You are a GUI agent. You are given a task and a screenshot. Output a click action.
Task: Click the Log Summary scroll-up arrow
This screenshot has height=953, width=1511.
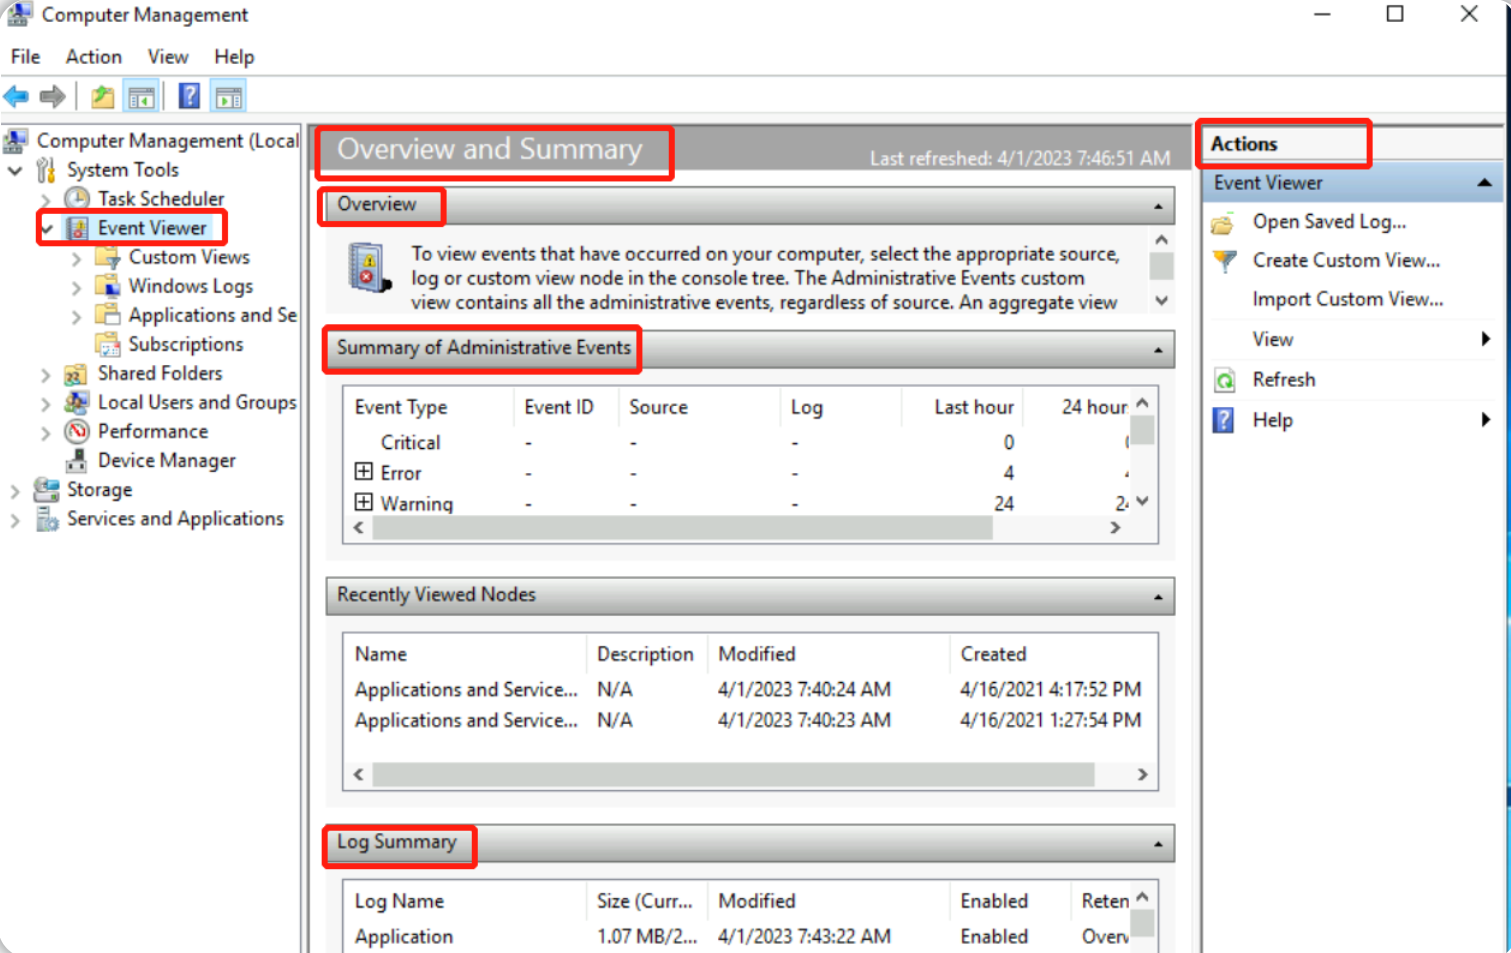(x=1142, y=897)
